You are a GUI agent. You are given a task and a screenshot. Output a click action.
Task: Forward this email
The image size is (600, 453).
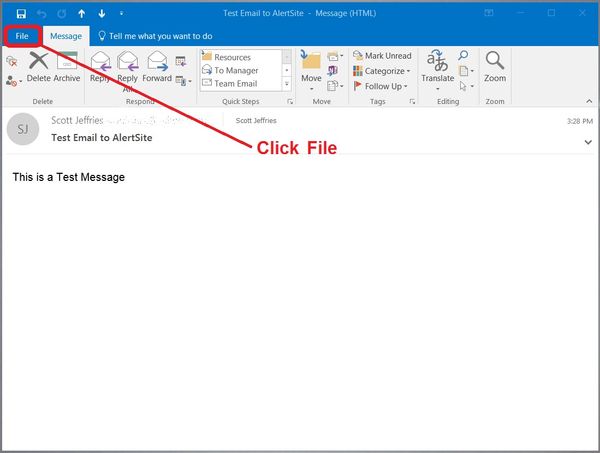157,66
